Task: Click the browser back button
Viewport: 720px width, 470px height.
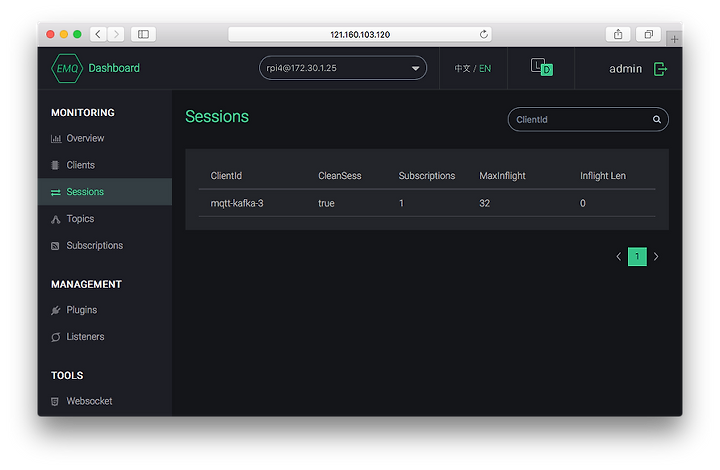Action: (98, 34)
